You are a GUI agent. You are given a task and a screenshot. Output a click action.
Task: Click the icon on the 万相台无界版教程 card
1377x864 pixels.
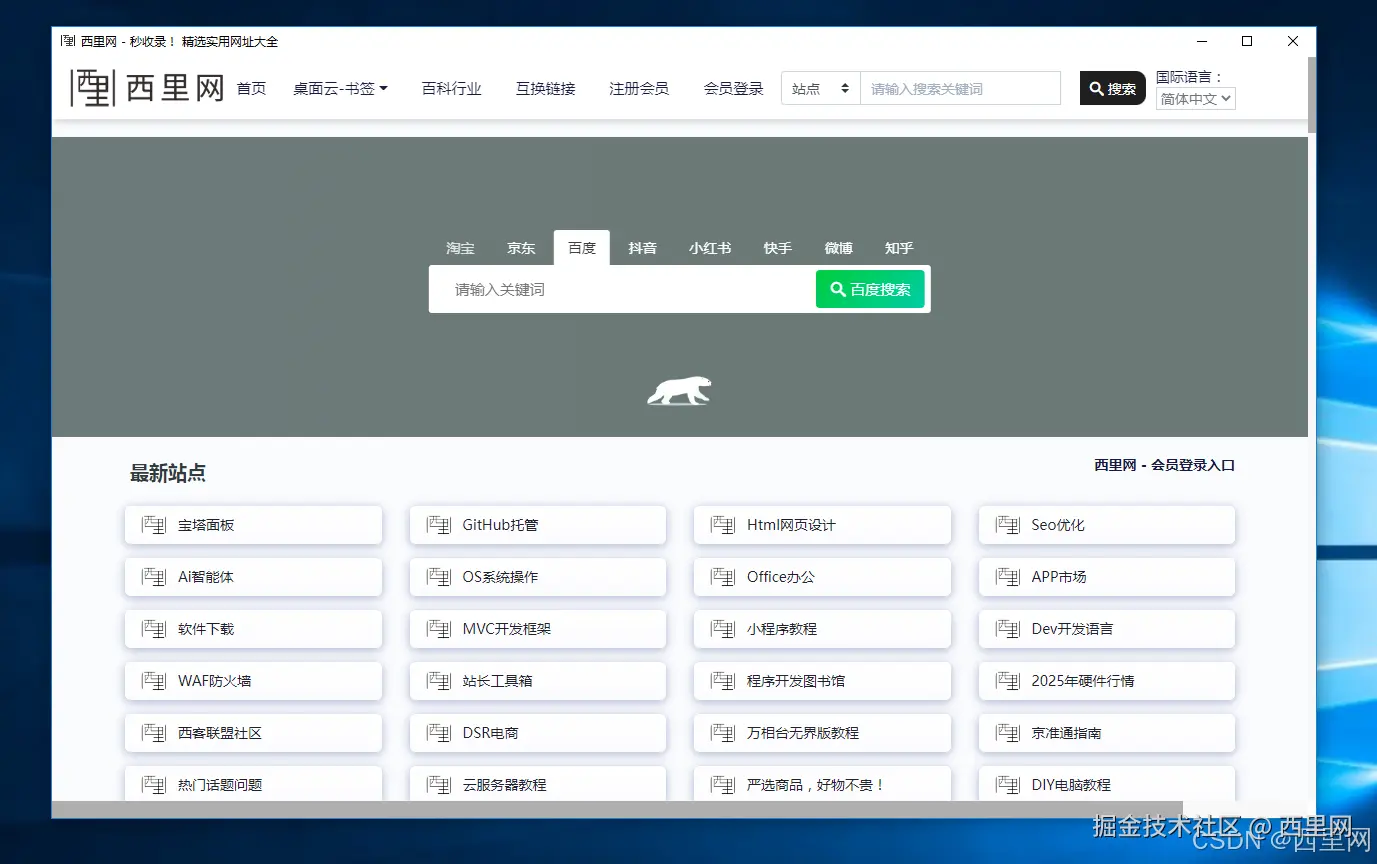[x=722, y=733]
